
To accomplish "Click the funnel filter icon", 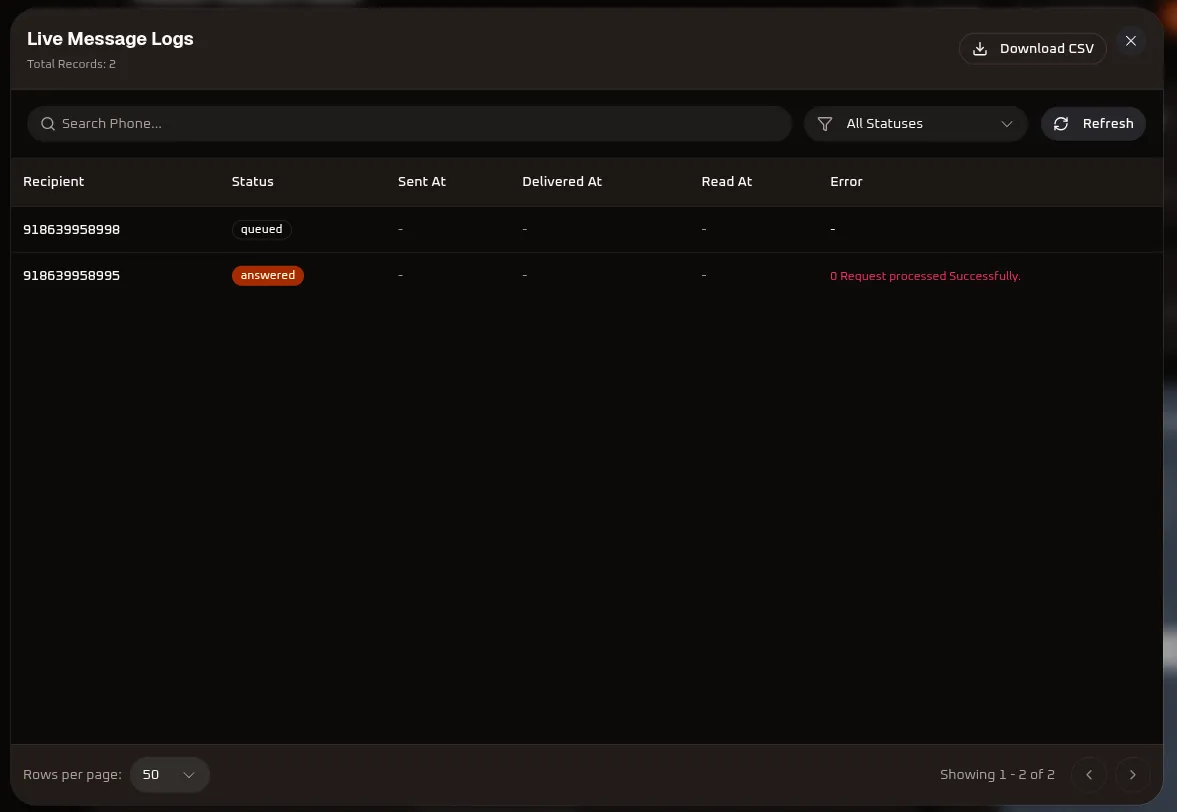I will coord(824,124).
